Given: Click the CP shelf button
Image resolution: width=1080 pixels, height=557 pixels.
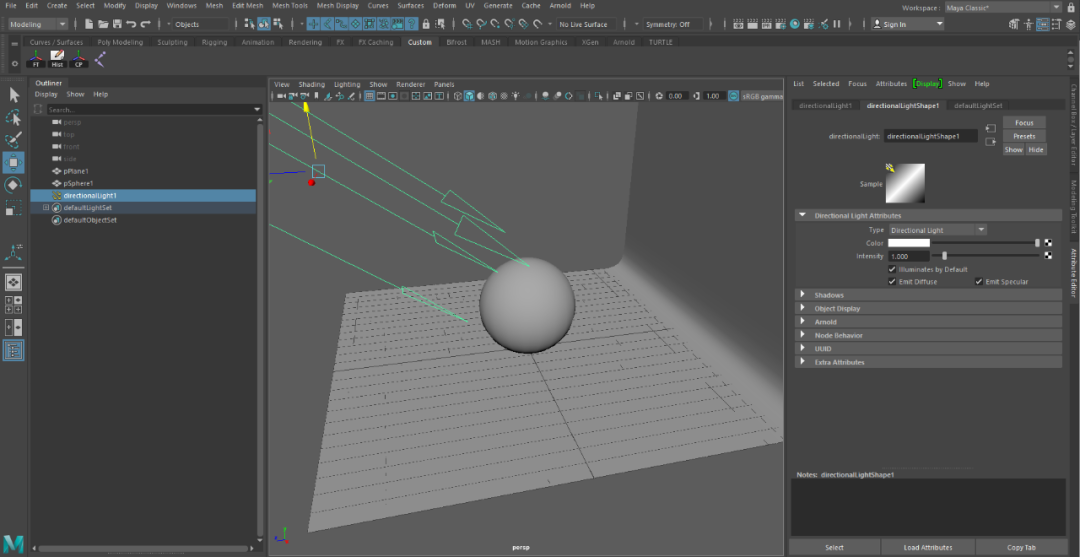Looking at the screenshot, I should point(79,59).
